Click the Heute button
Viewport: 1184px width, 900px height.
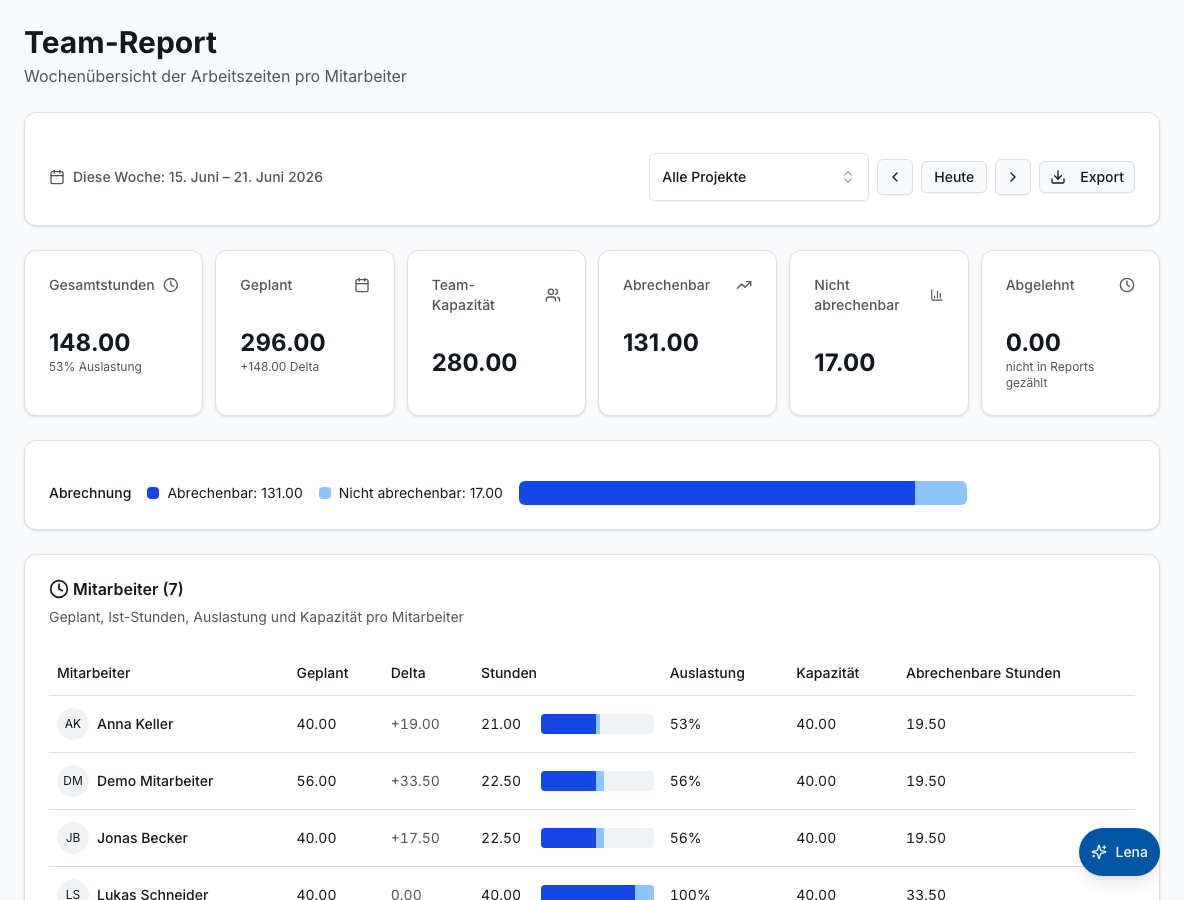[x=954, y=177]
